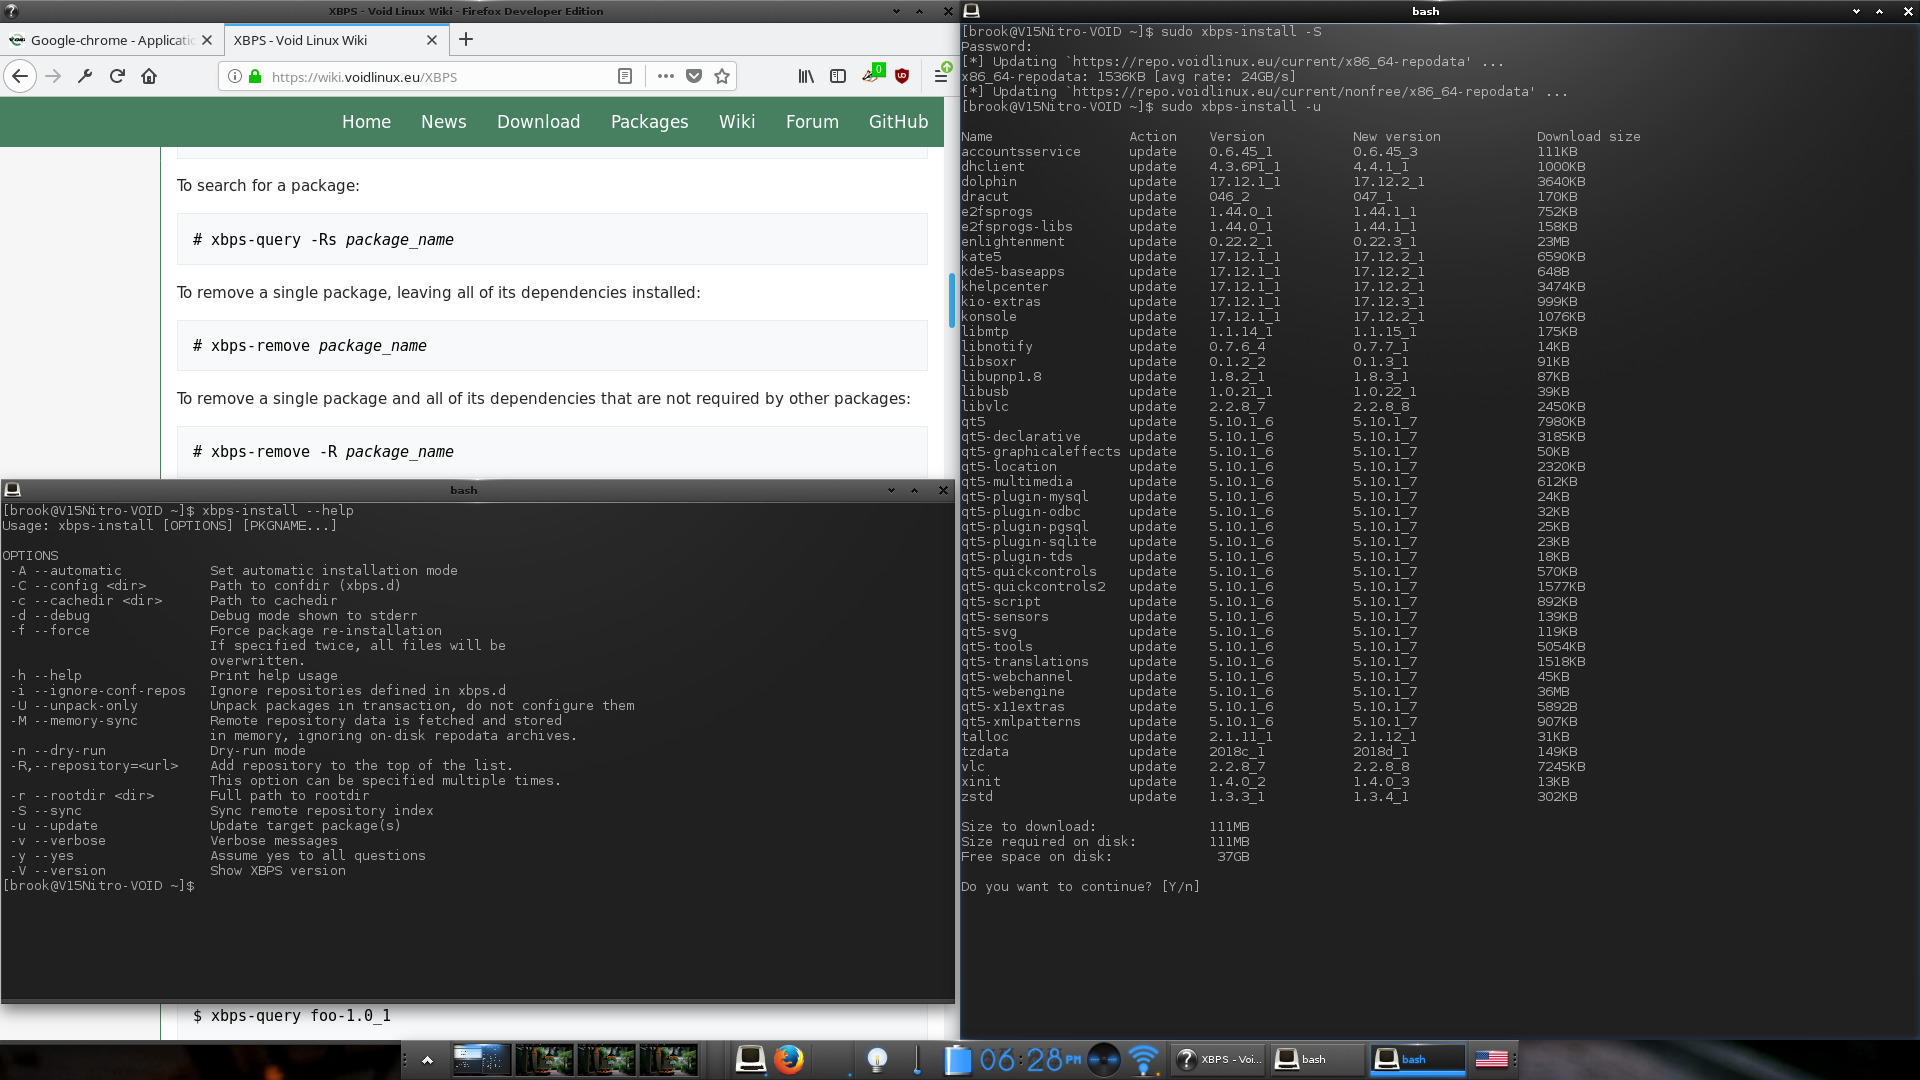Open uBlock Origin shield icon
Screen dimensions: 1920x1080
pyautogui.click(x=902, y=76)
